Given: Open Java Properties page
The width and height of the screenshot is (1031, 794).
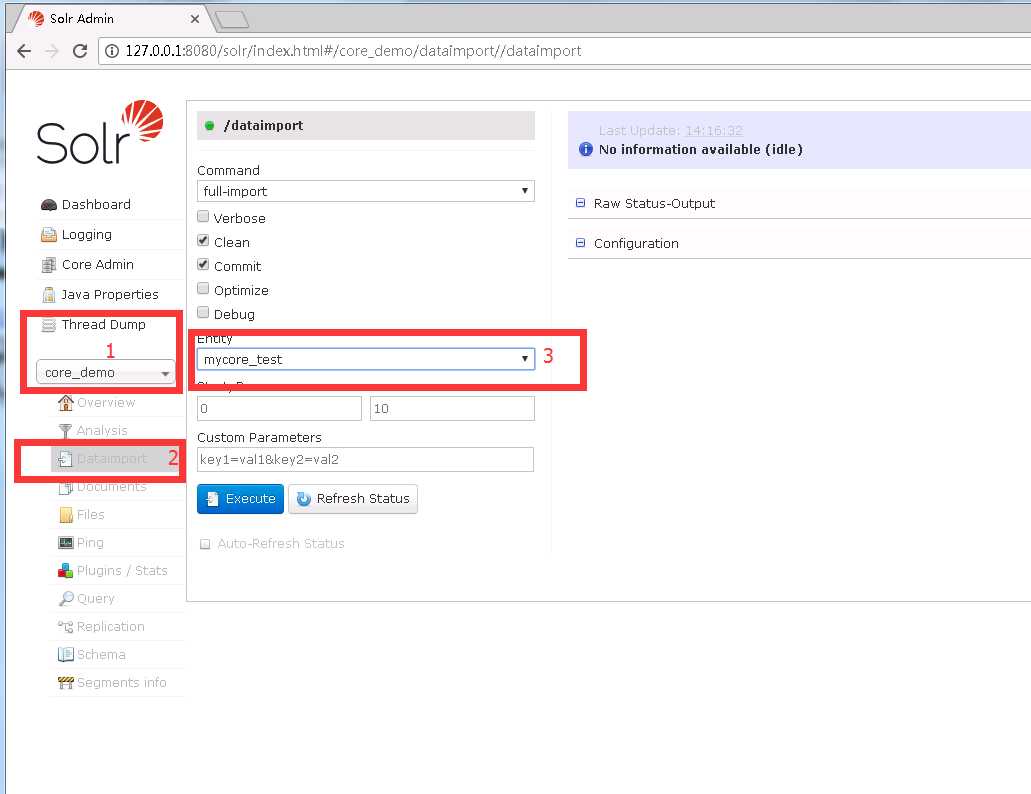Looking at the screenshot, I should tap(110, 294).
